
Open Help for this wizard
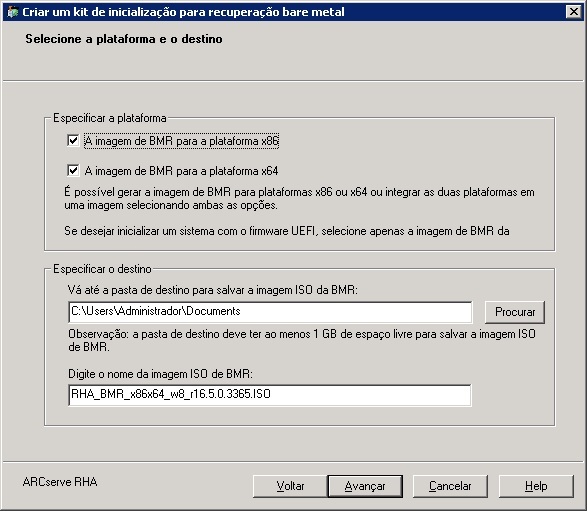point(536,486)
